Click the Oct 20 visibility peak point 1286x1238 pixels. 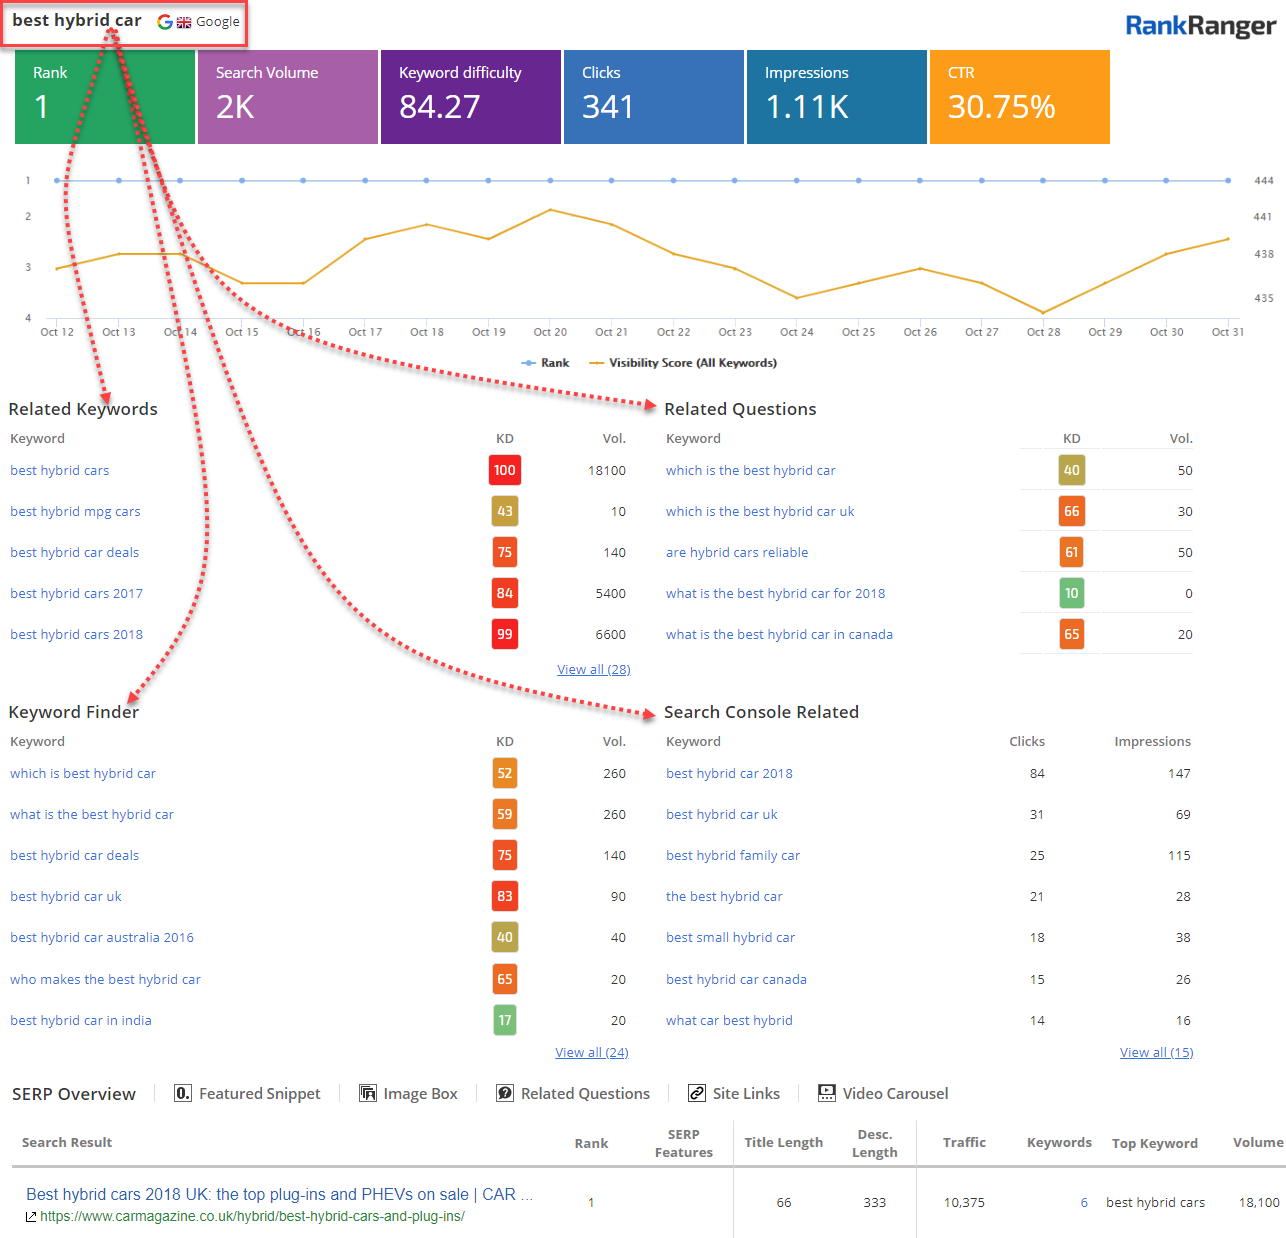550,210
